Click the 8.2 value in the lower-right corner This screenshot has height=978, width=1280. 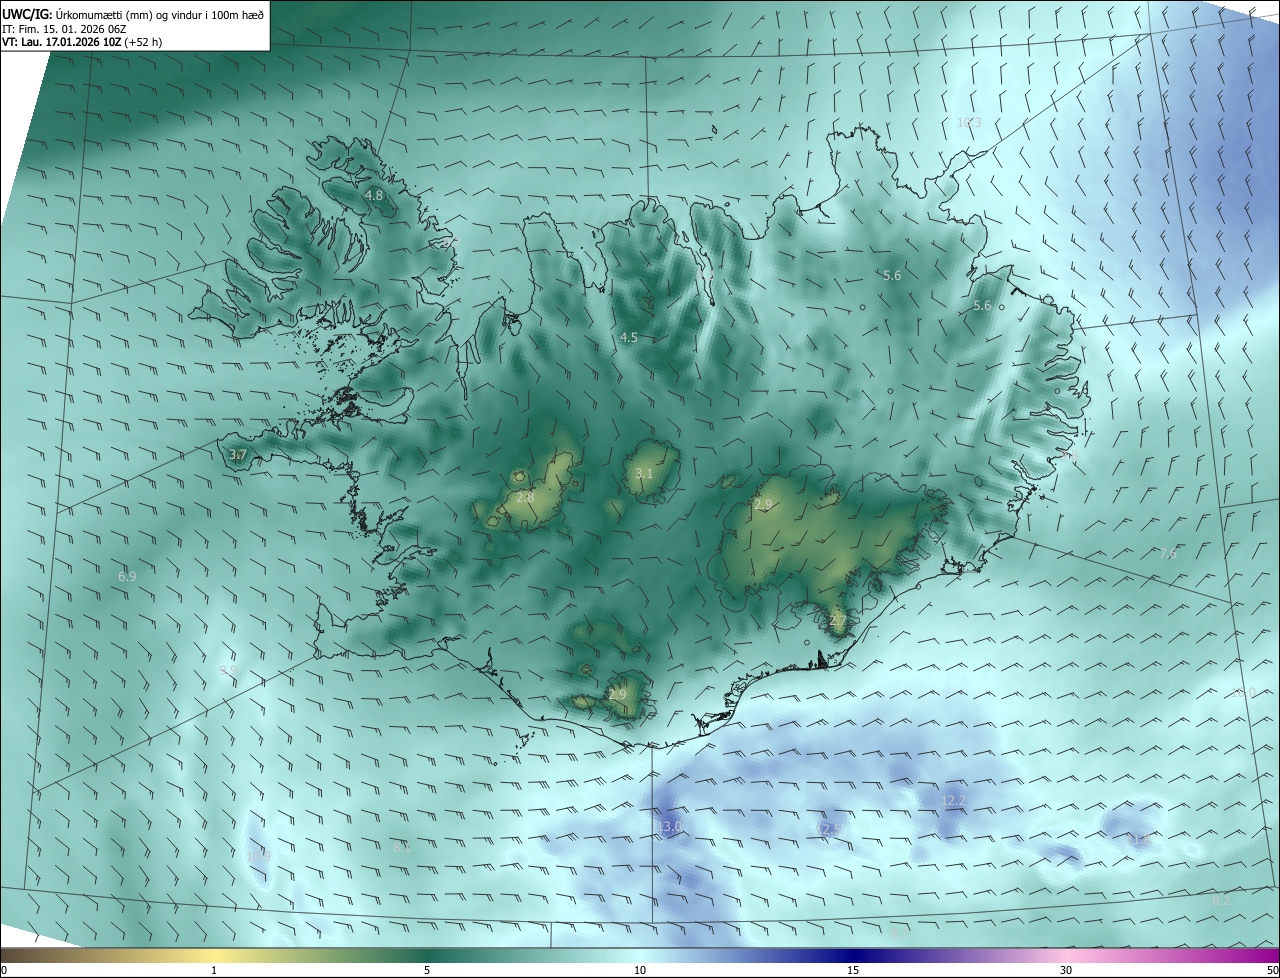tap(1221, 901)
